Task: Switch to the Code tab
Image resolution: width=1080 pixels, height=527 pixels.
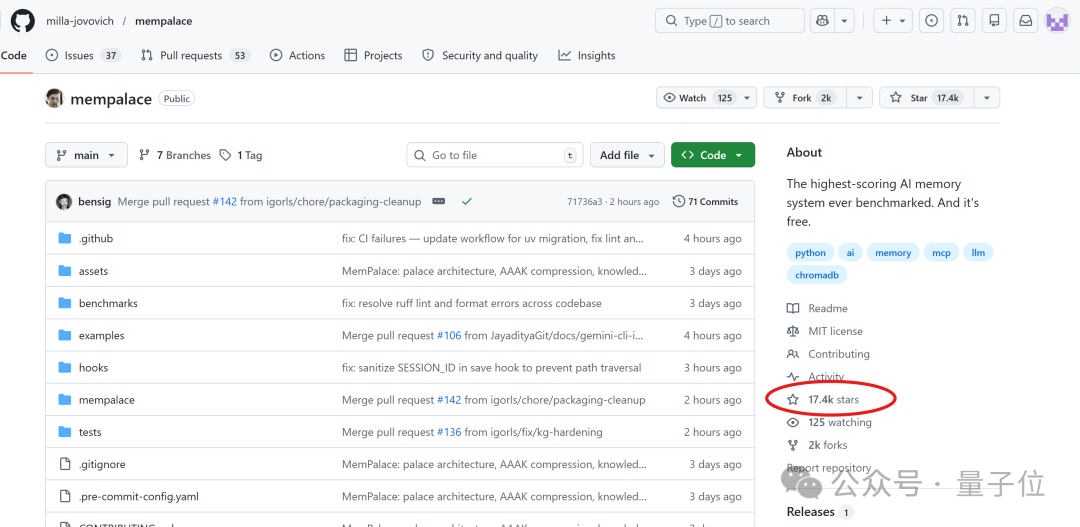Action: pos(14,56)
